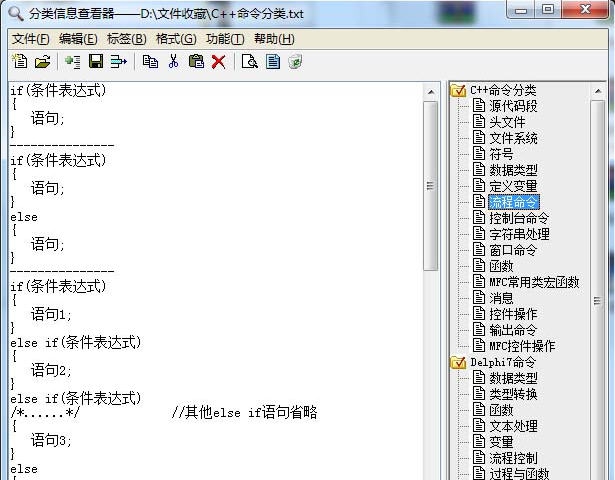Select 窗口命令 in the tree

pyautogui.click(x=513, y=250)
